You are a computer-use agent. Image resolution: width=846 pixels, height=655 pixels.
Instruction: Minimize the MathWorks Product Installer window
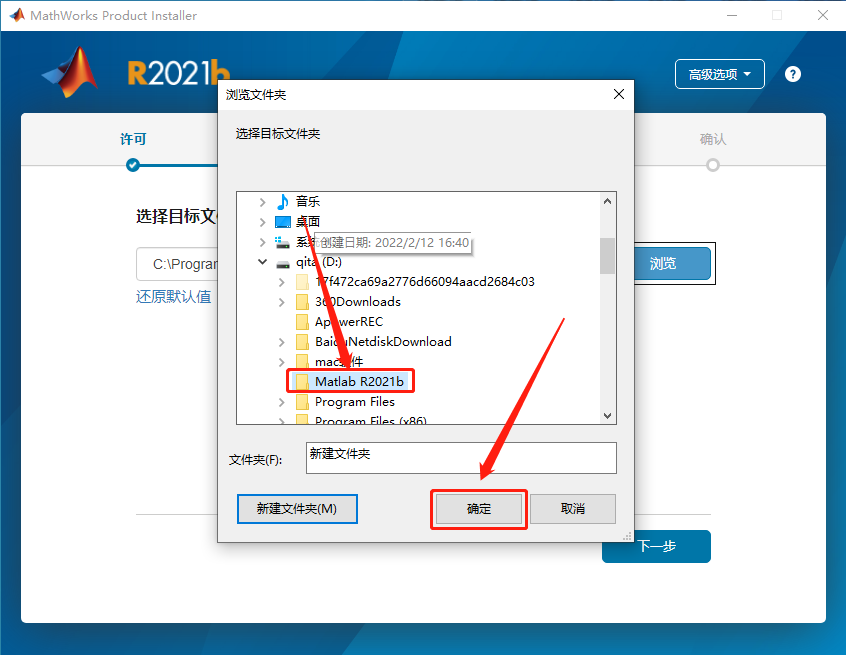point(732,15)
